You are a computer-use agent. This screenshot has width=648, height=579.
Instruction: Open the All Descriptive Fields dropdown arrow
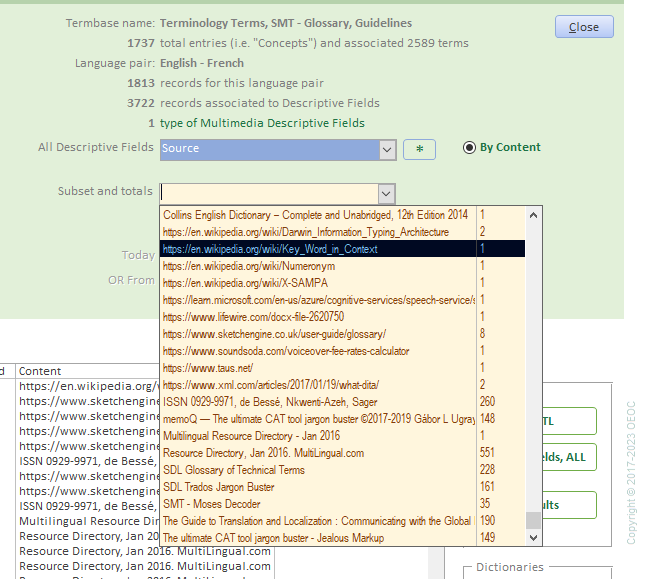387,149
